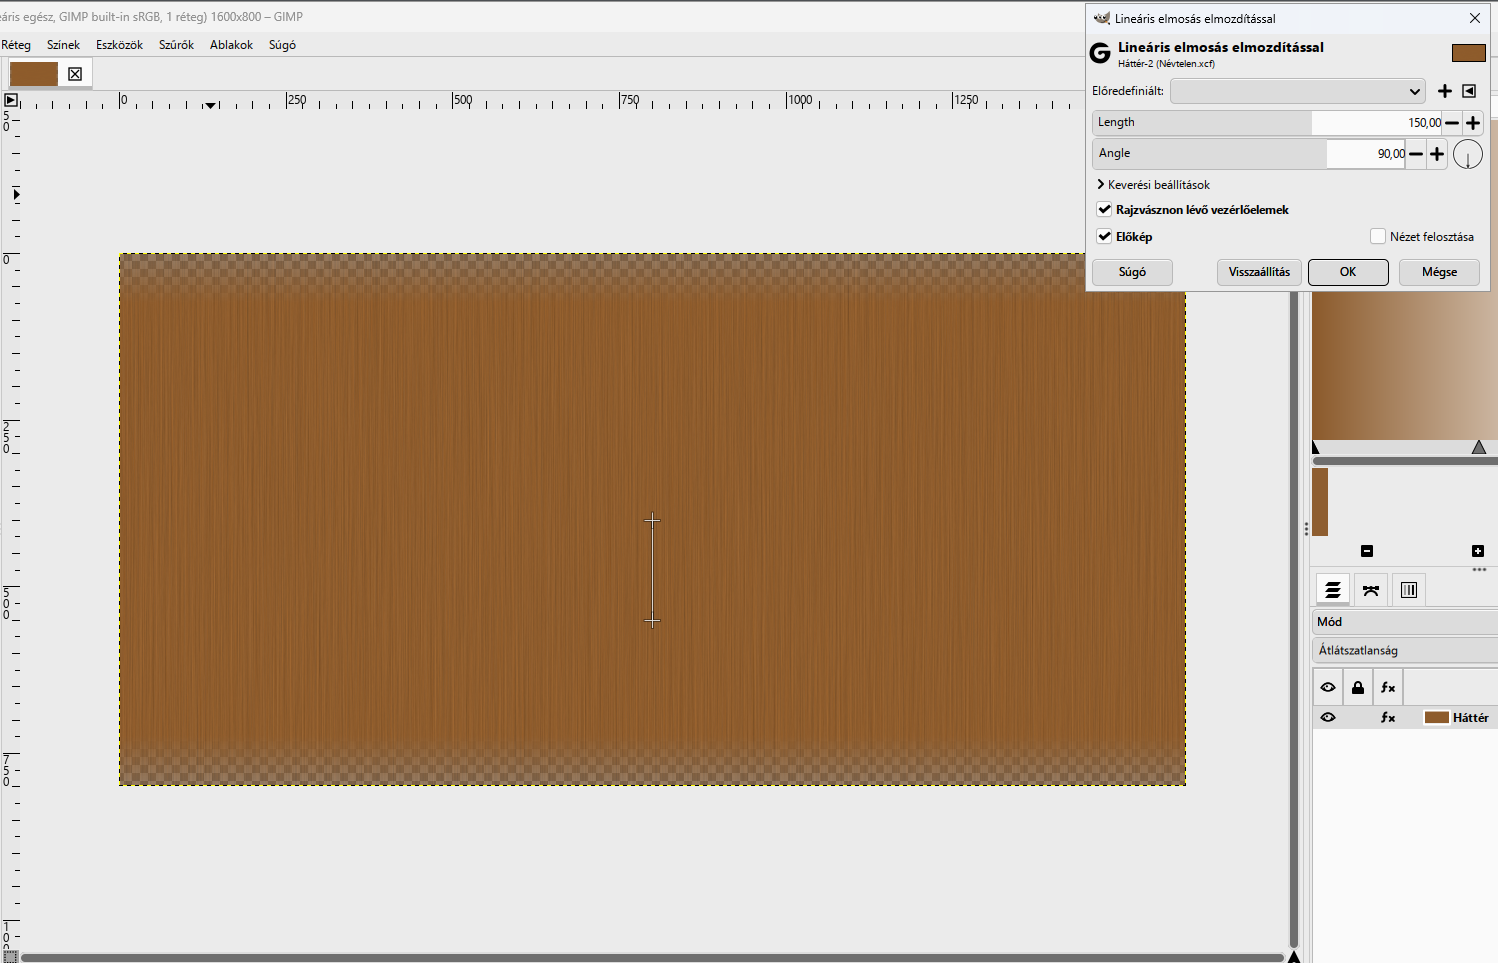This screenshot has height=963, width=1498.
Task: Click the Visszaállítás reset button
Action: pos(1259,272)
